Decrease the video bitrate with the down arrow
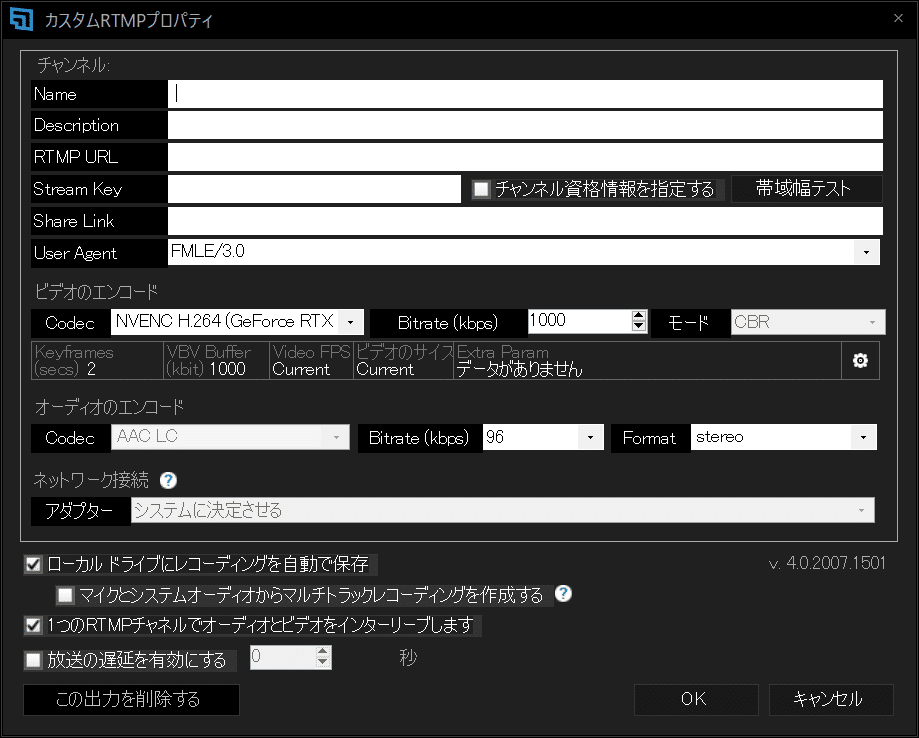This screenshot has width=919, height=738. pos(639,327)
